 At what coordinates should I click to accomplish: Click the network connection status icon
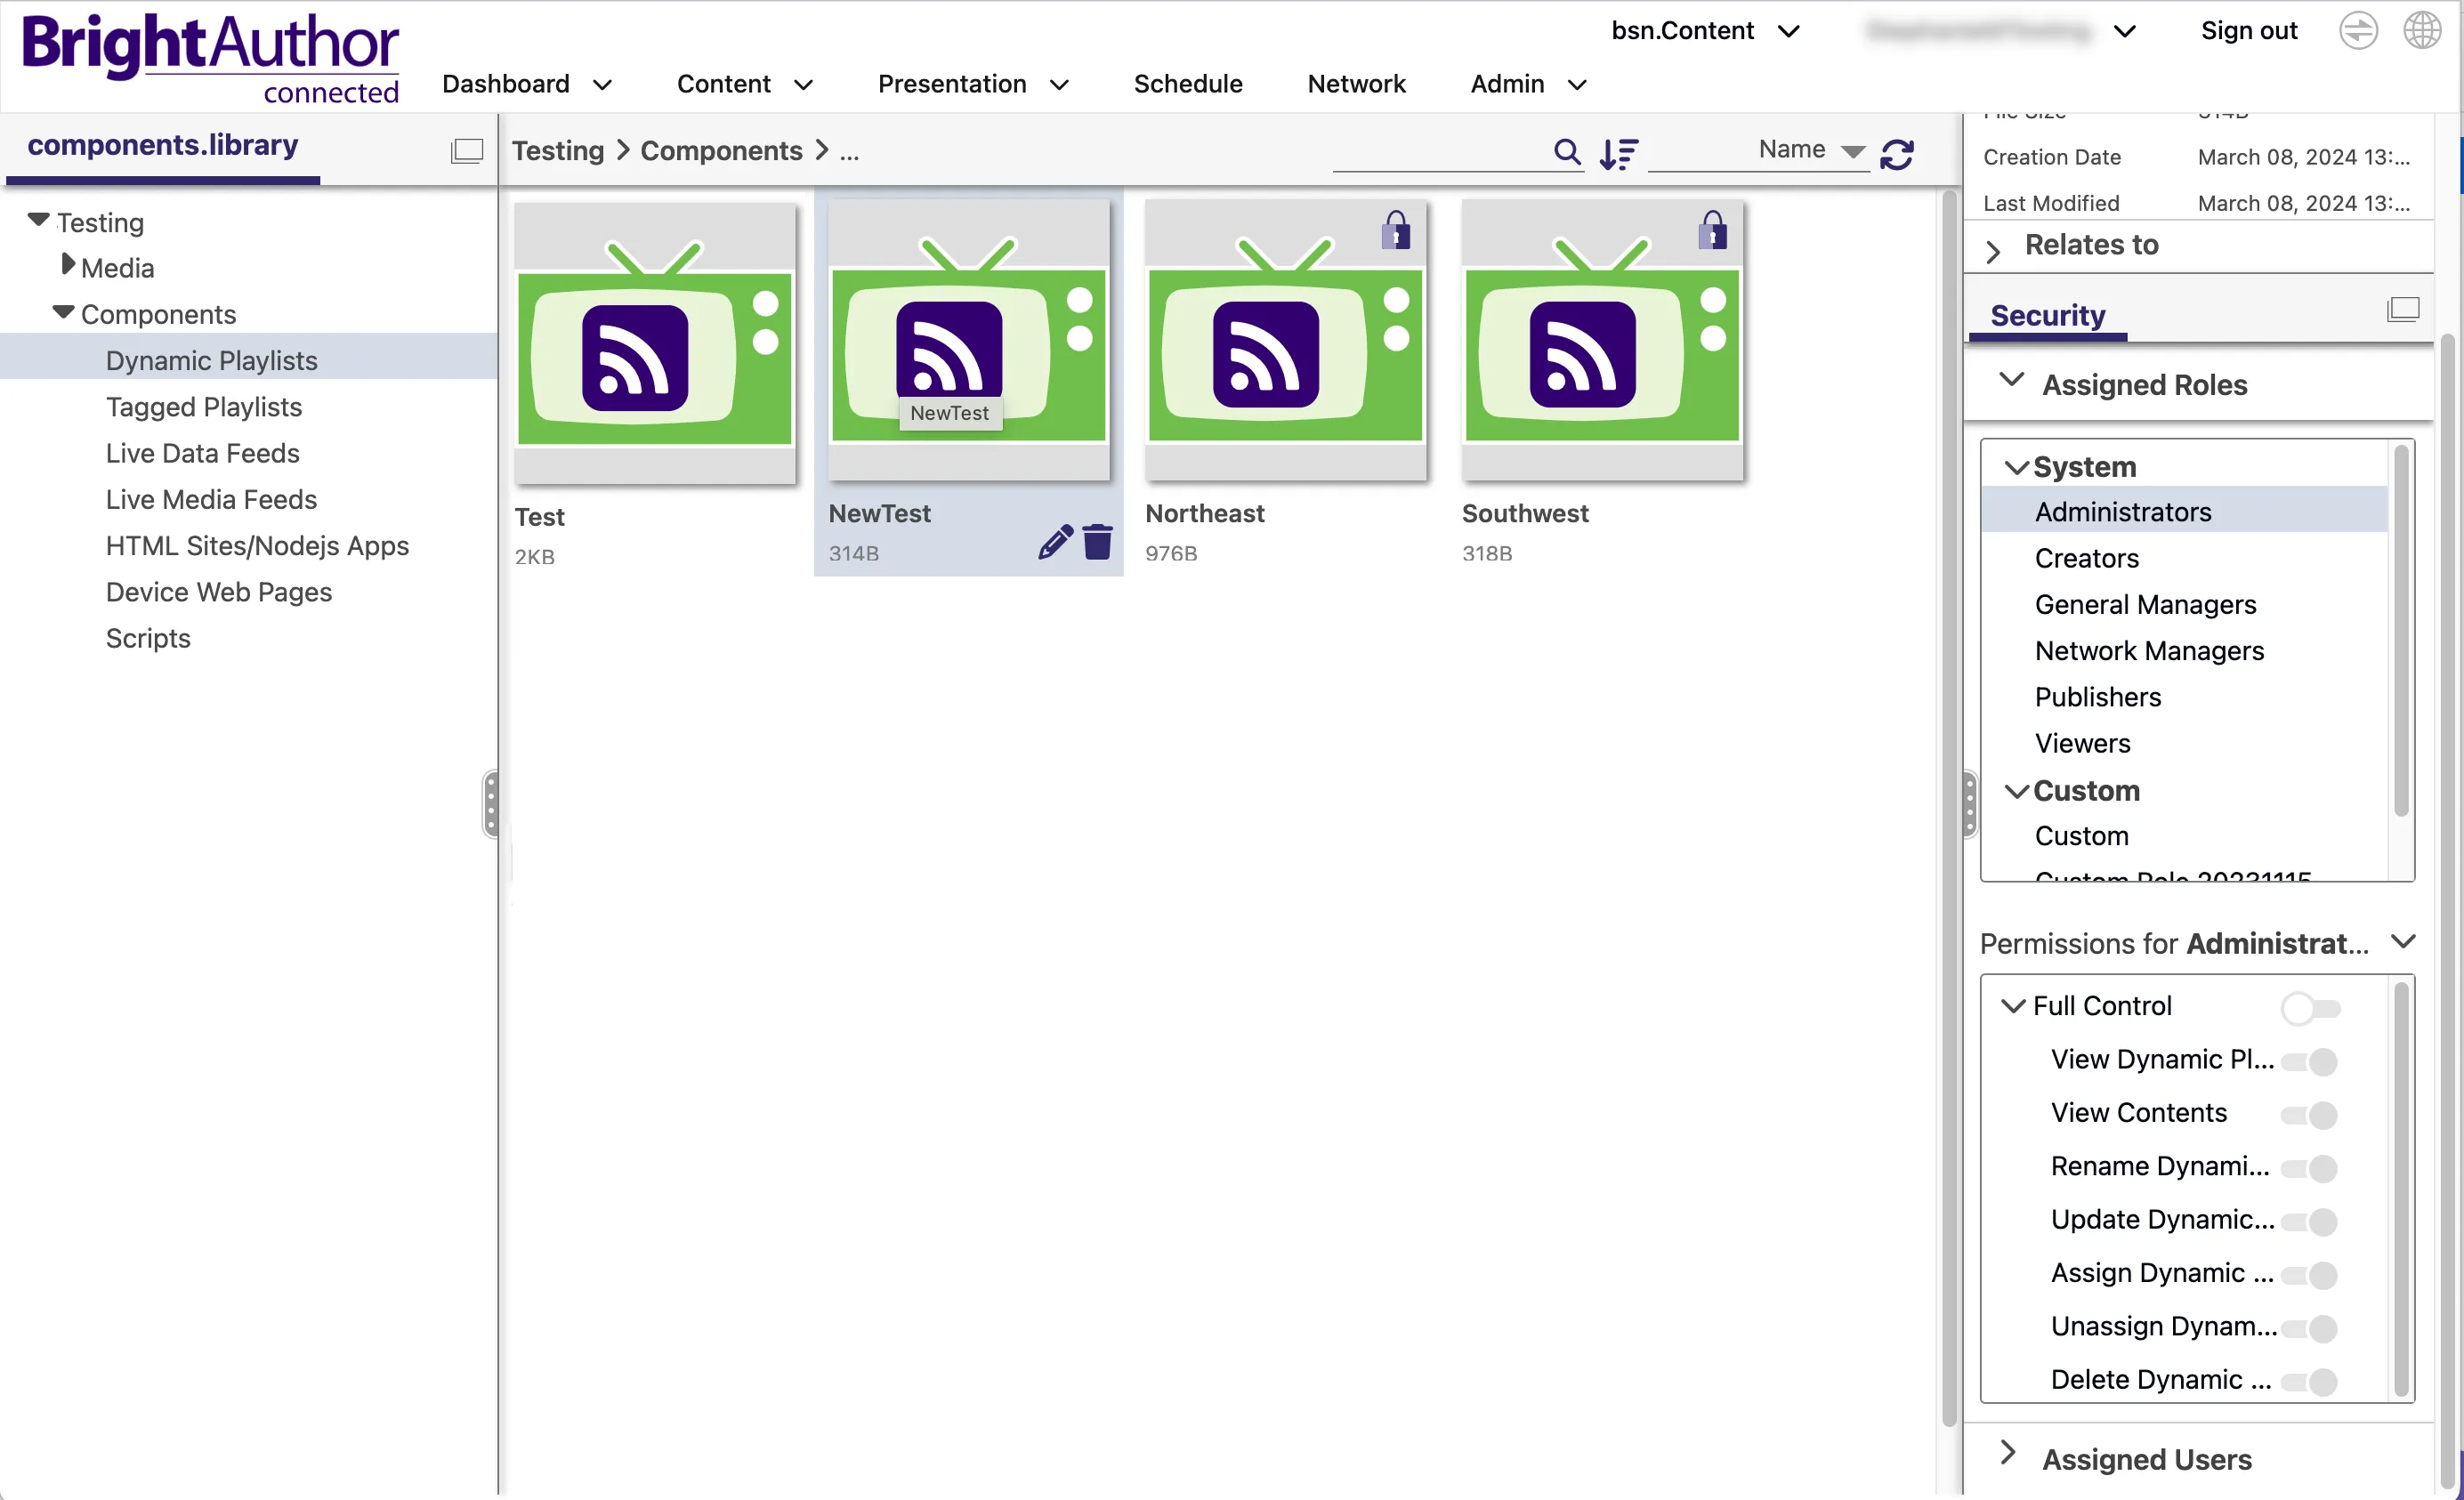click(2357, 30)
